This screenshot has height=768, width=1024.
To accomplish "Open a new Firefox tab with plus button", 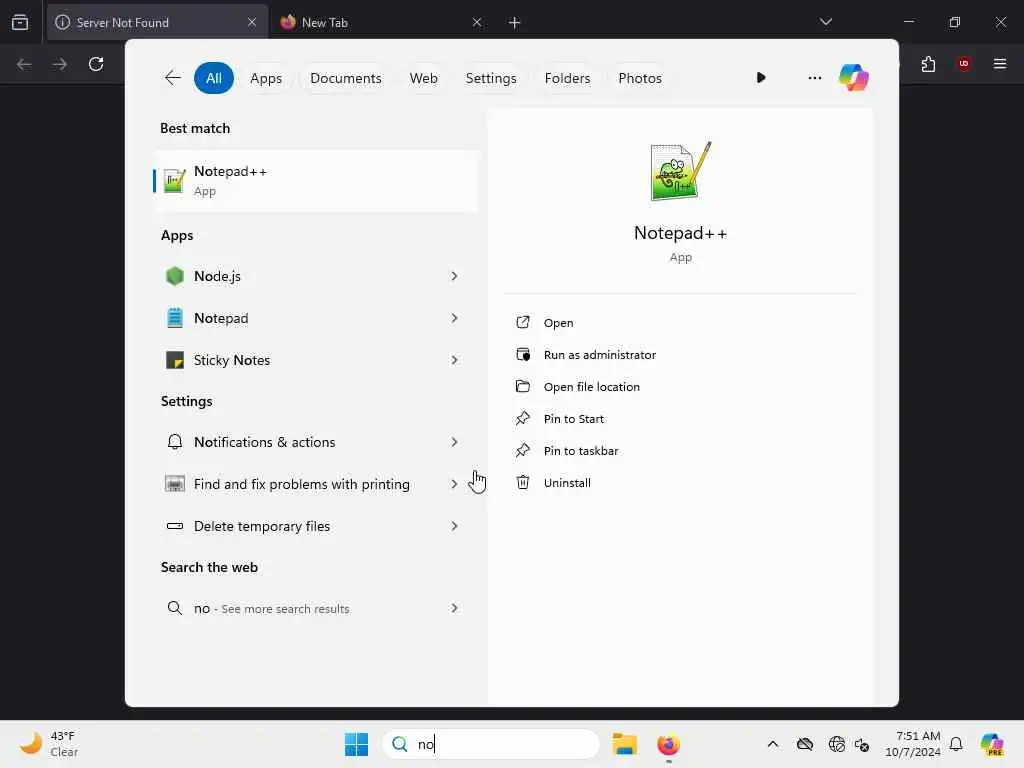I will pyautogui.click(x=515, y=22).
